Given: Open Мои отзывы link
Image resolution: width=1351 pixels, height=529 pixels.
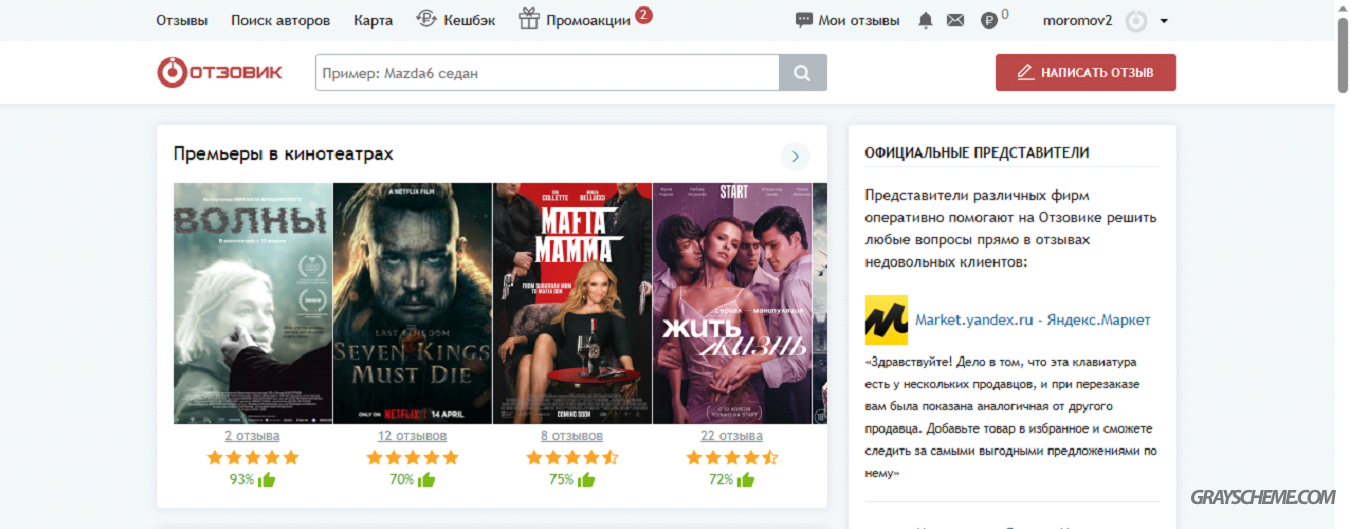Looking at the screenshot, I should (x=859, y=20).
